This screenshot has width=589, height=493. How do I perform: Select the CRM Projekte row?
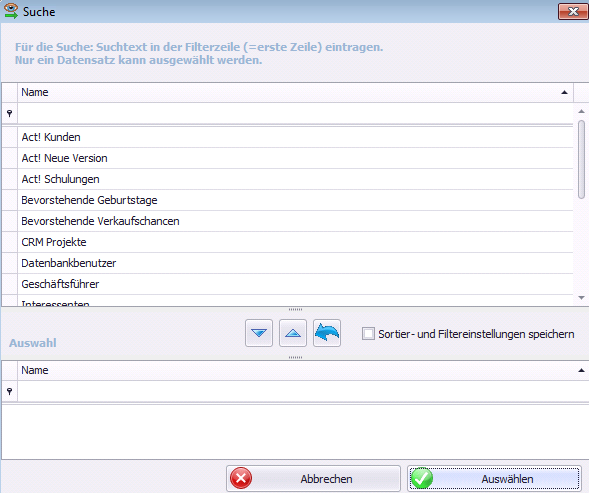click(x=295, y=242)
